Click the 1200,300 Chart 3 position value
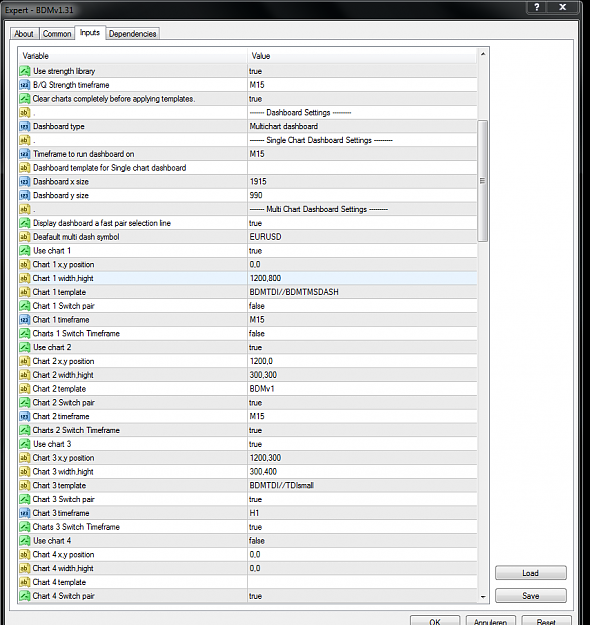590x625 pixels. coord(265,458)
